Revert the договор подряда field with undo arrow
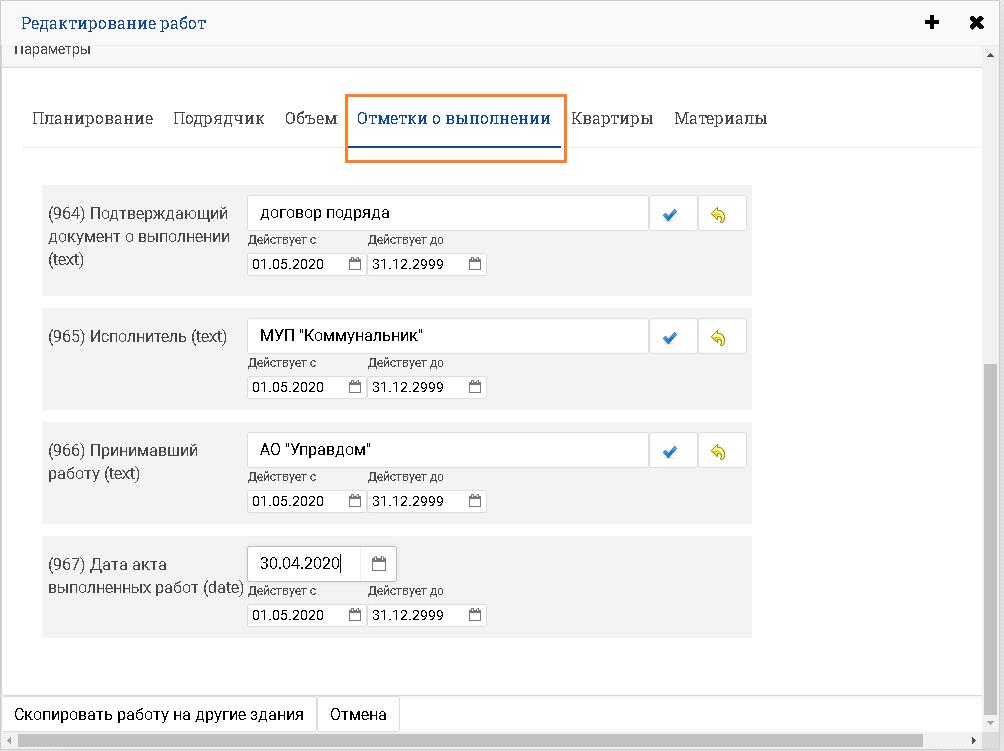 (721, 214)
